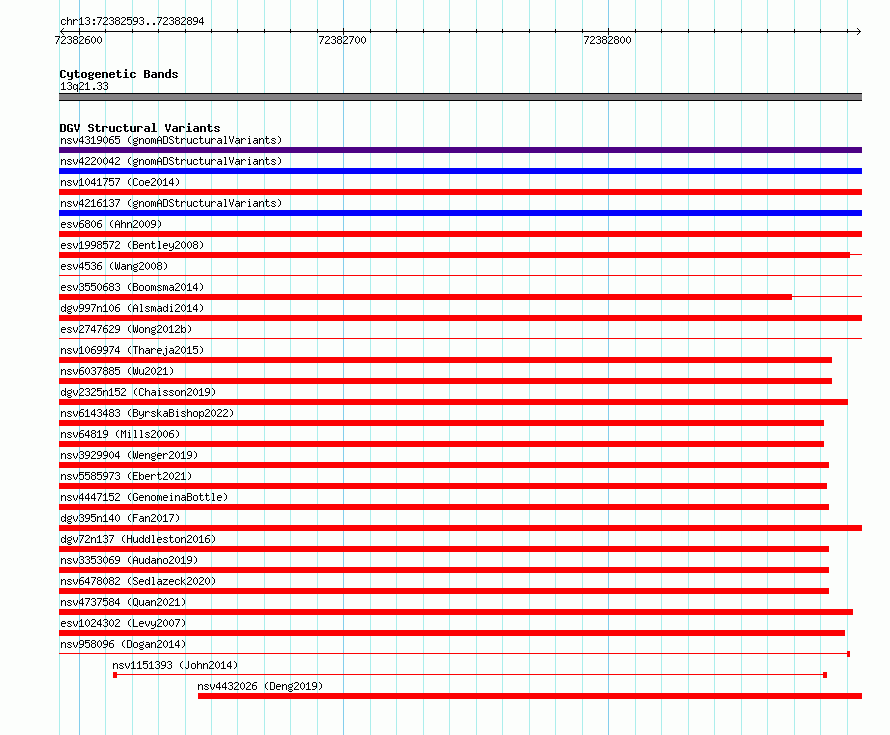Image resolution: width=890 pixels, height=735 pixels.
Task: Click the blue nsv4220042 variant bar
Action: (460, 171)
